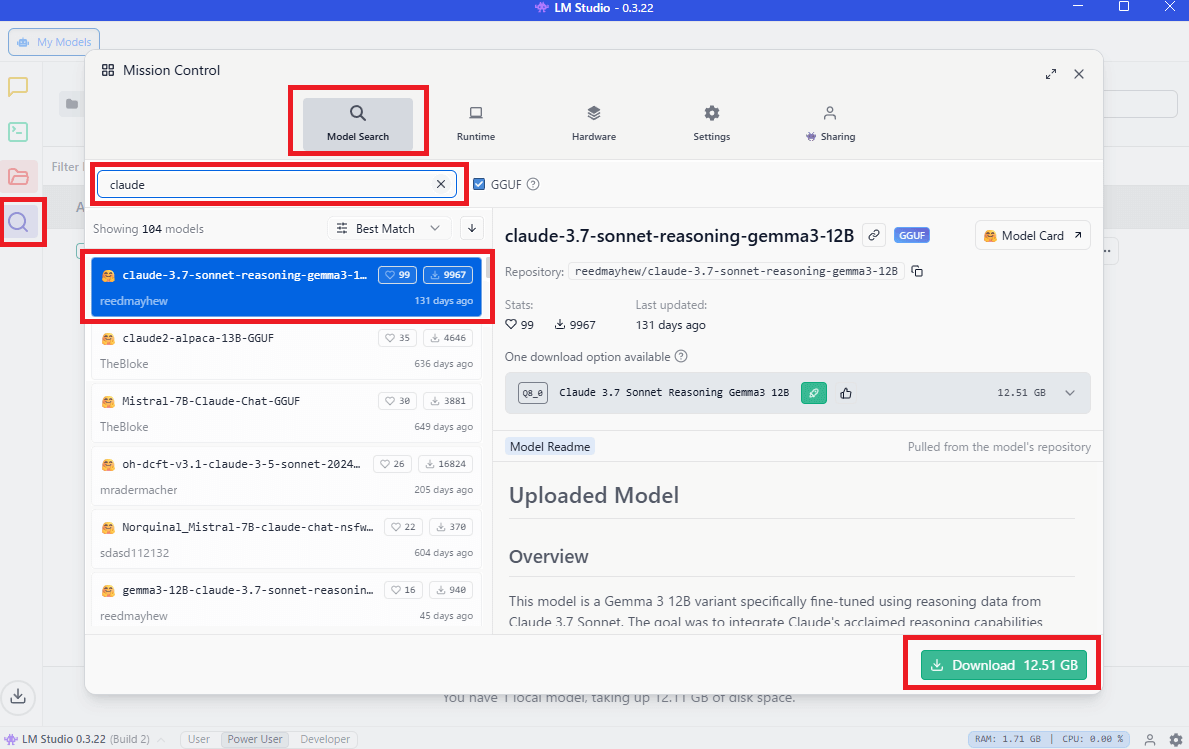The height and width of the screenshot is (749, 1189).
Task: Clear the 'claude' search query
Action: (441, 184)
